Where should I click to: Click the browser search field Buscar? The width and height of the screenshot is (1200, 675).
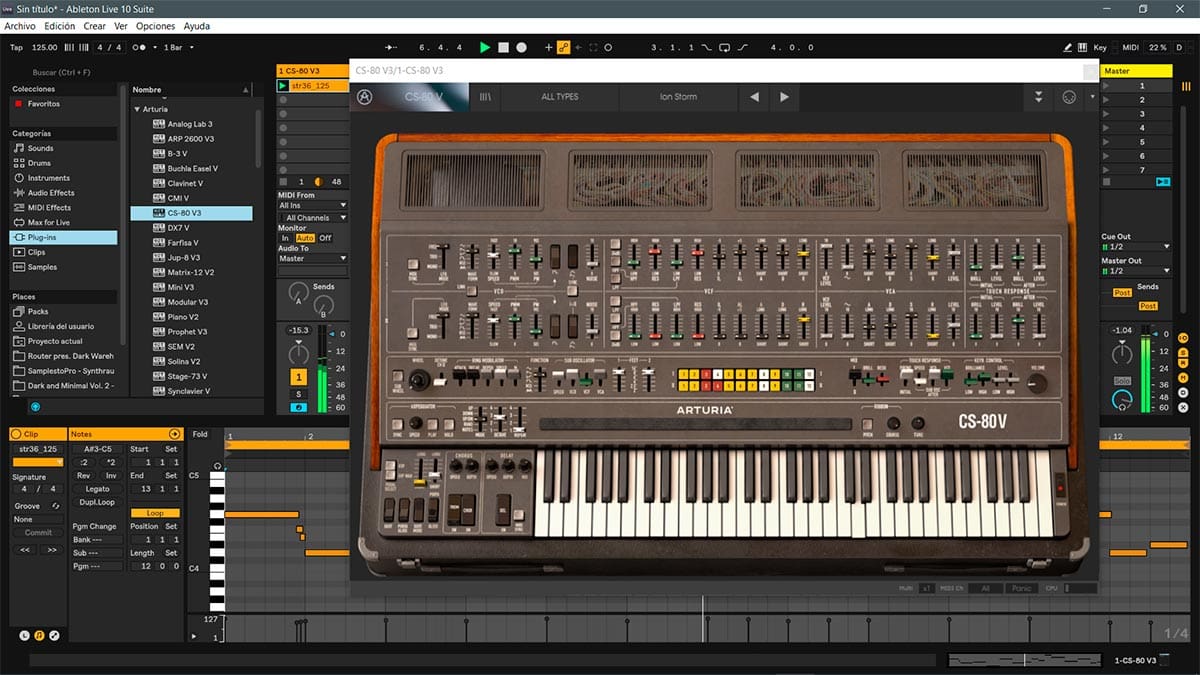62,72
